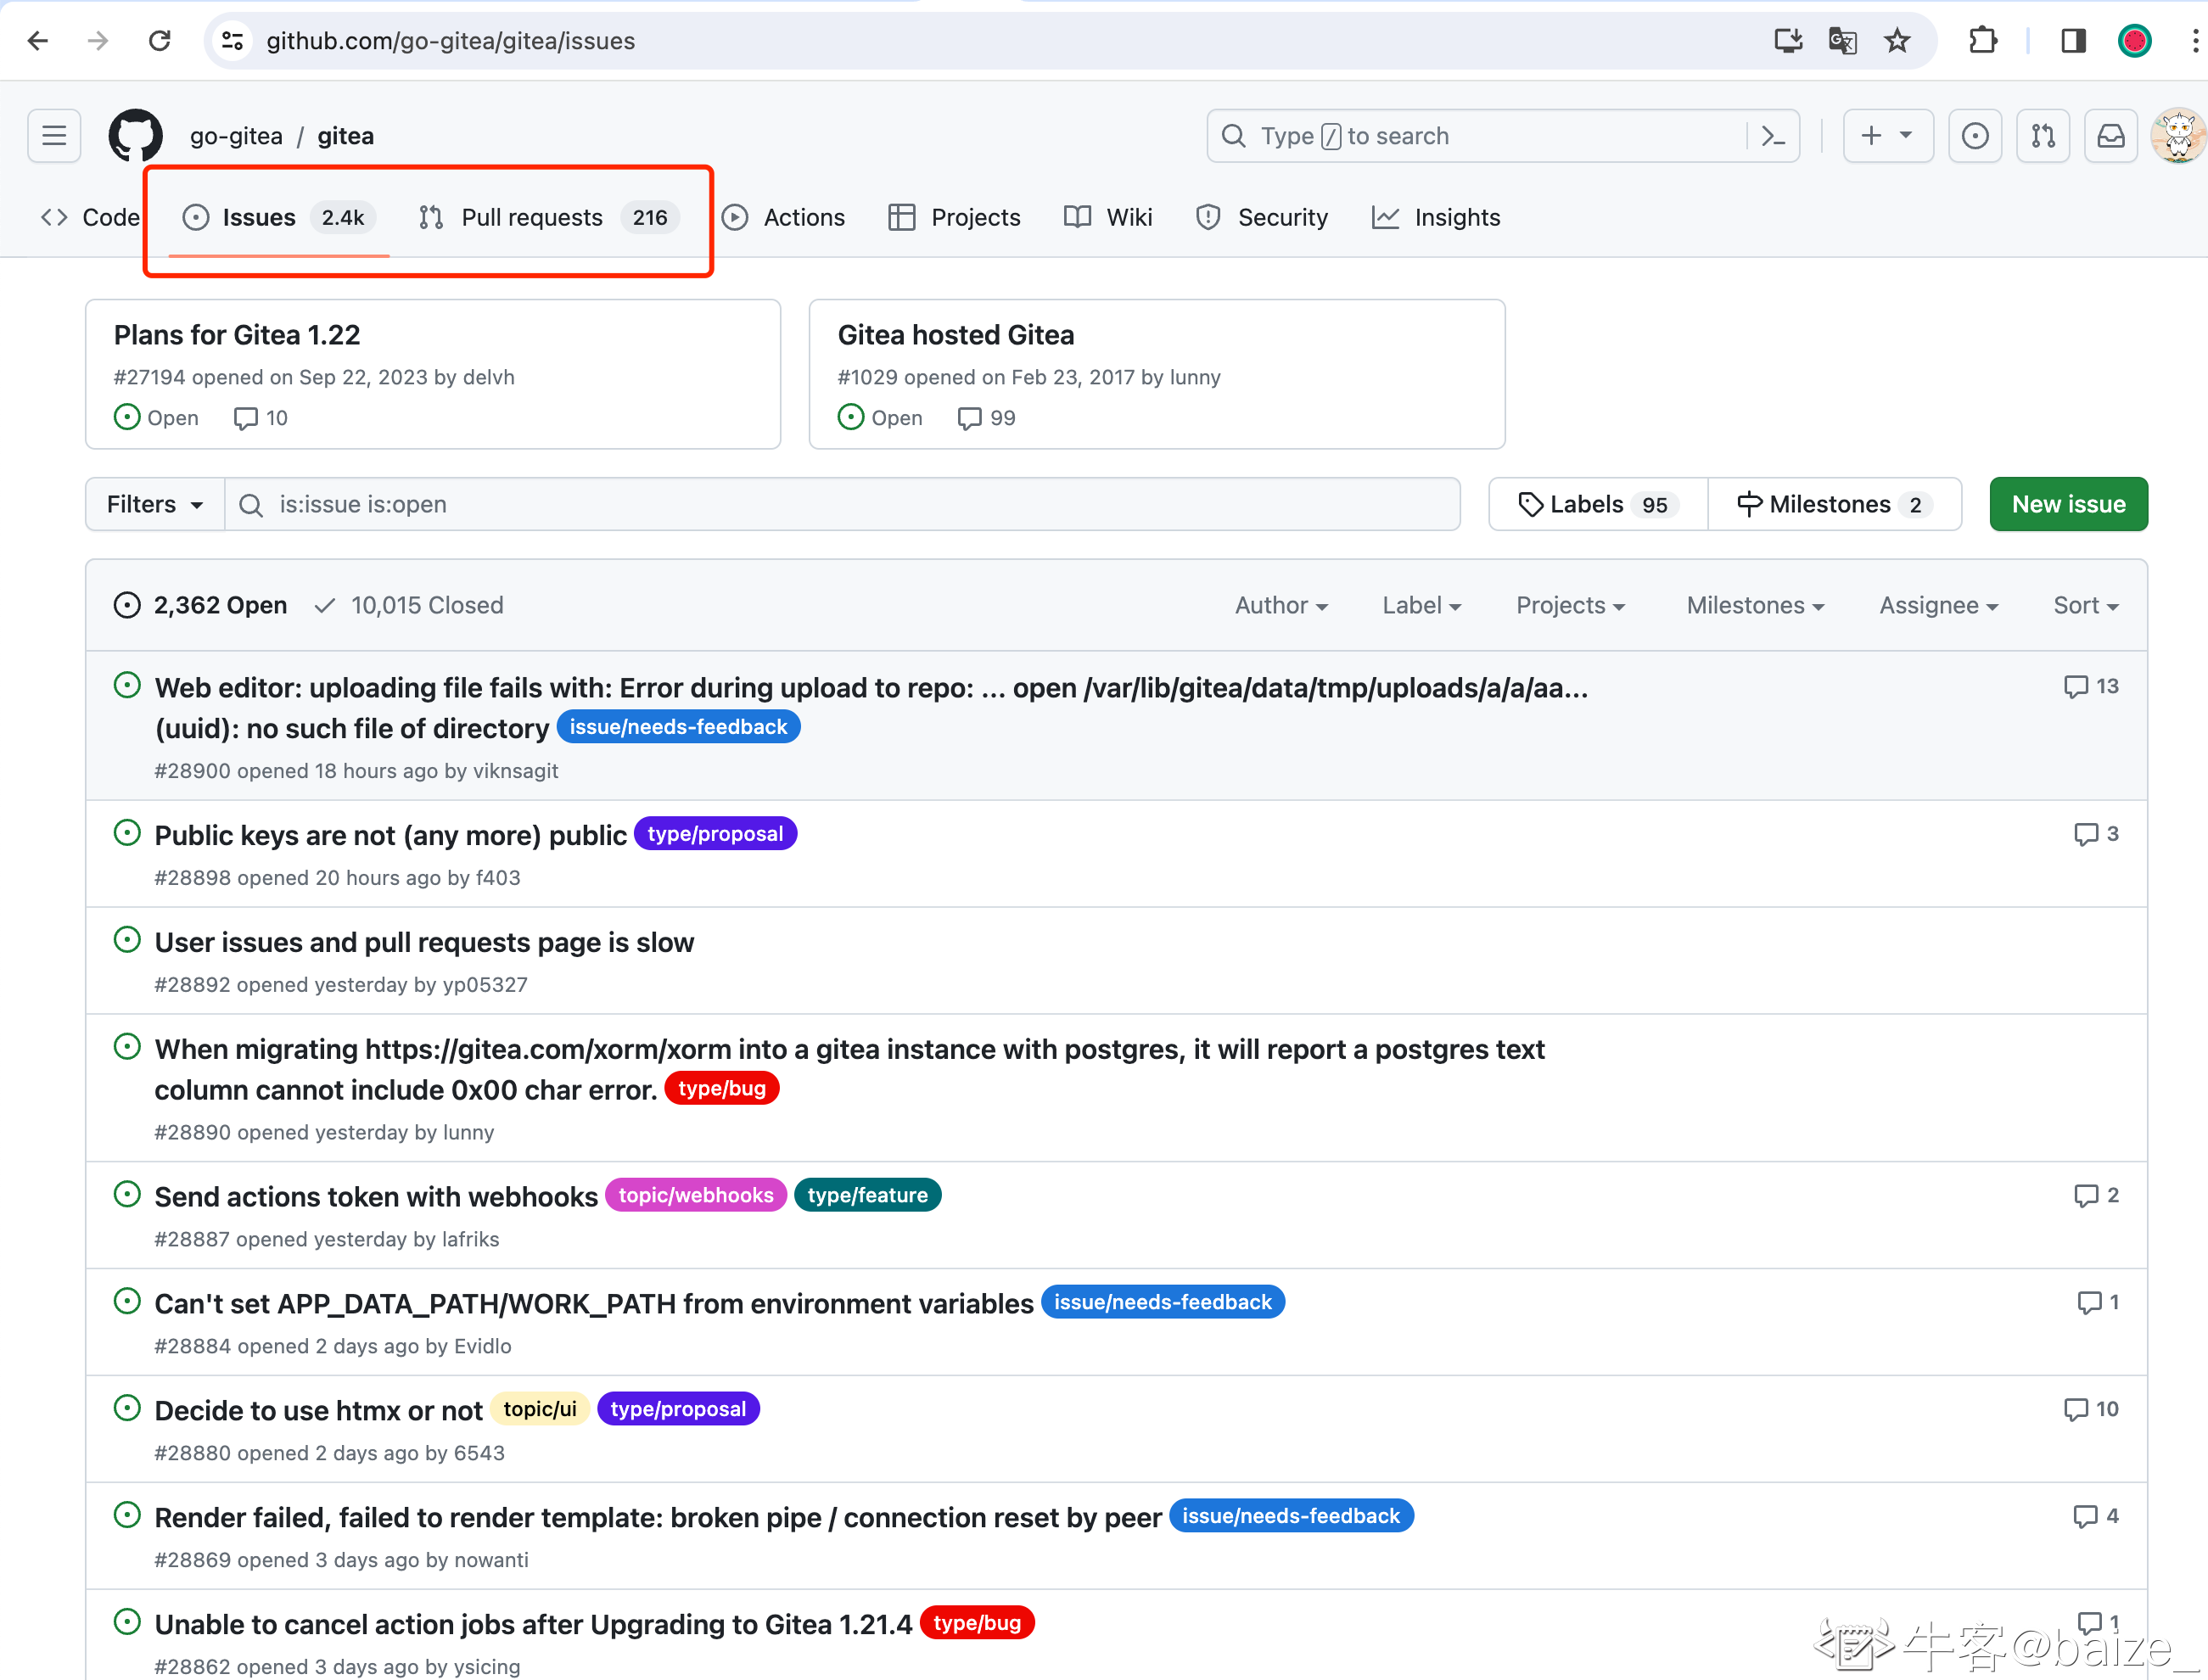The image size is (2208, 1680).
Task: Filter by the topic/ui label
Action: point(539,1409)
